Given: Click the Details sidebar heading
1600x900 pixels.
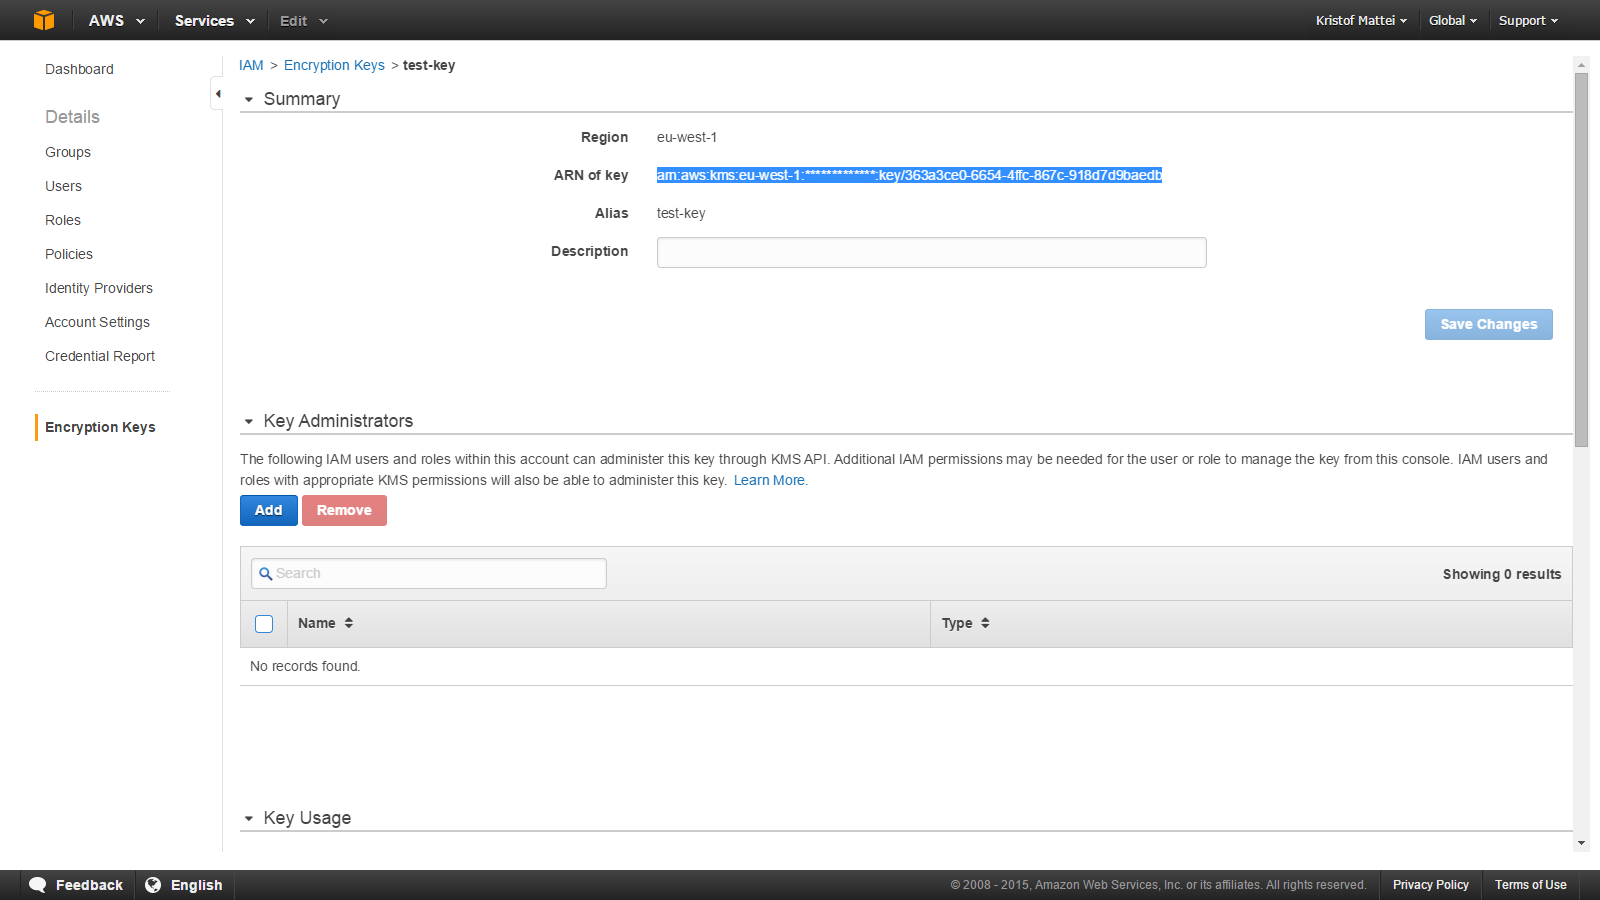Looking at the screenshot, I should click(72, 117).
